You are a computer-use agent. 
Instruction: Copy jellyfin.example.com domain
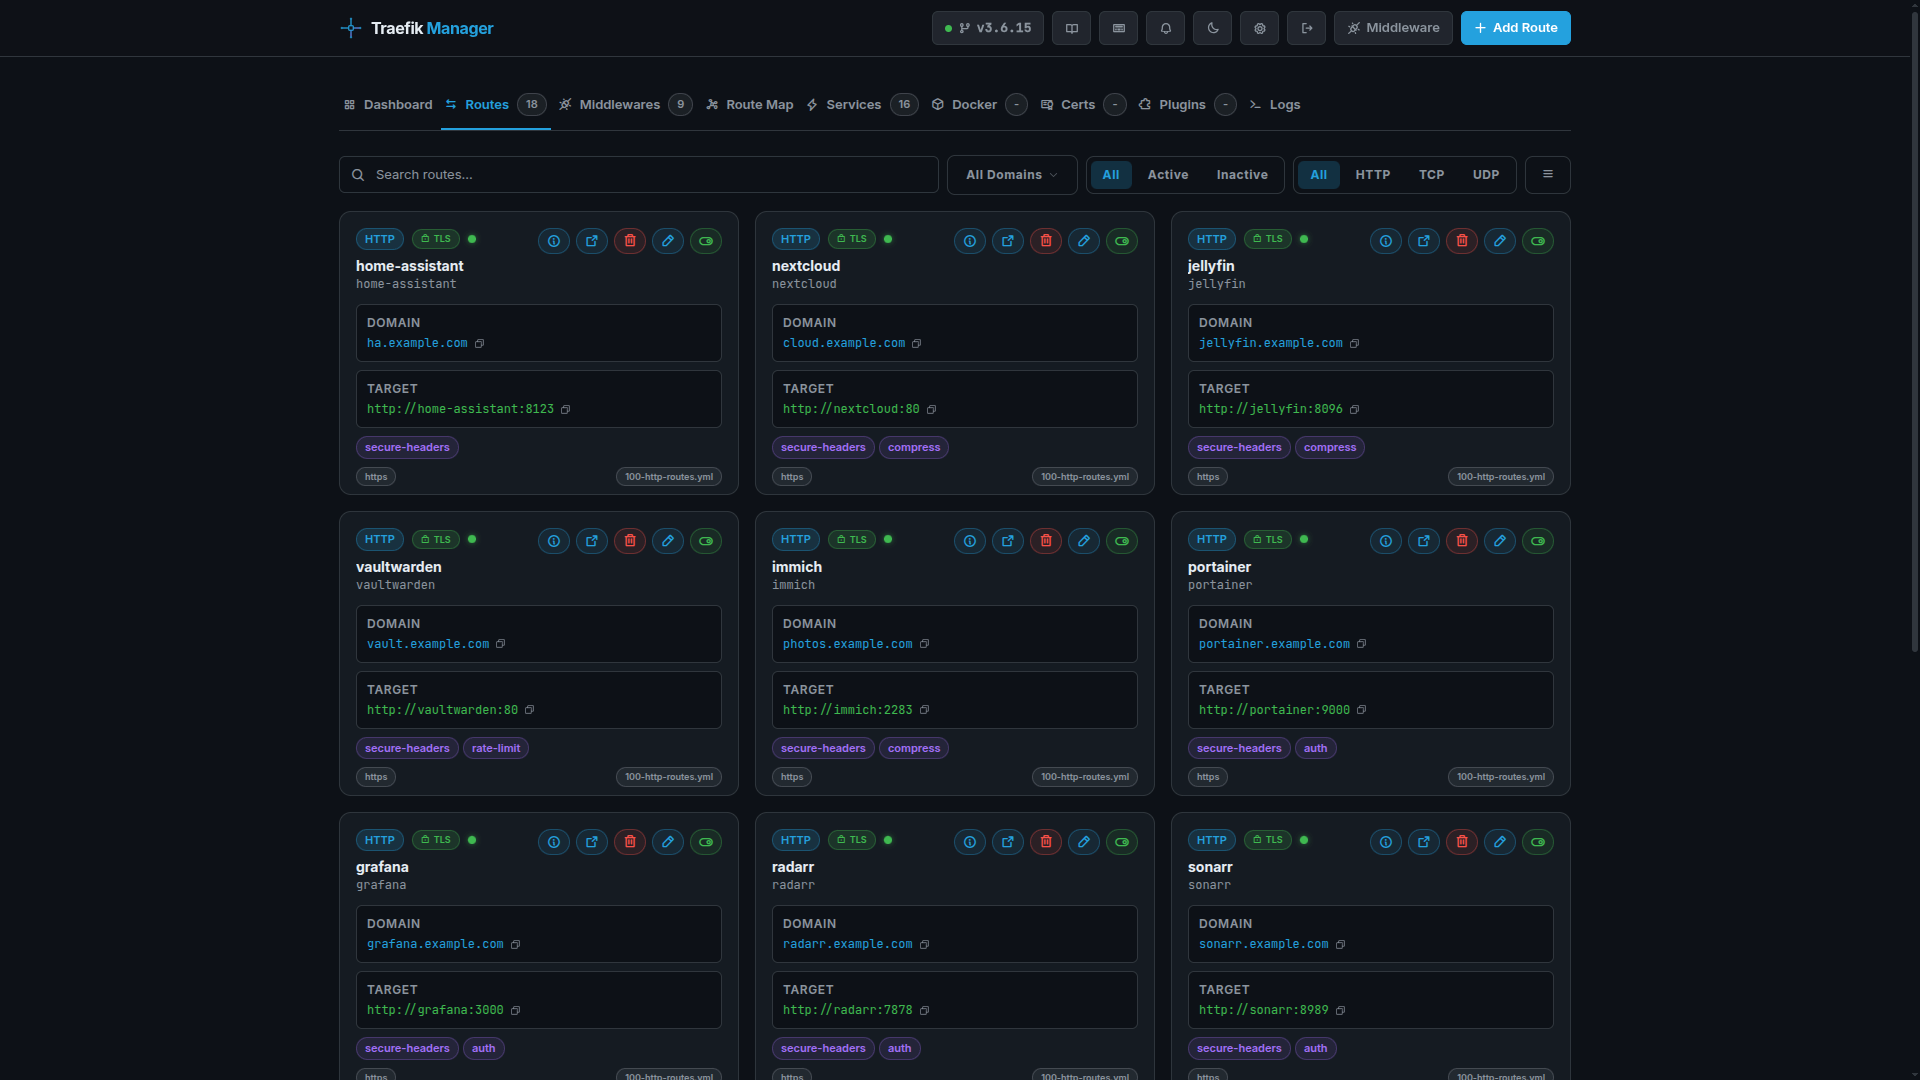click(1355, 344)
